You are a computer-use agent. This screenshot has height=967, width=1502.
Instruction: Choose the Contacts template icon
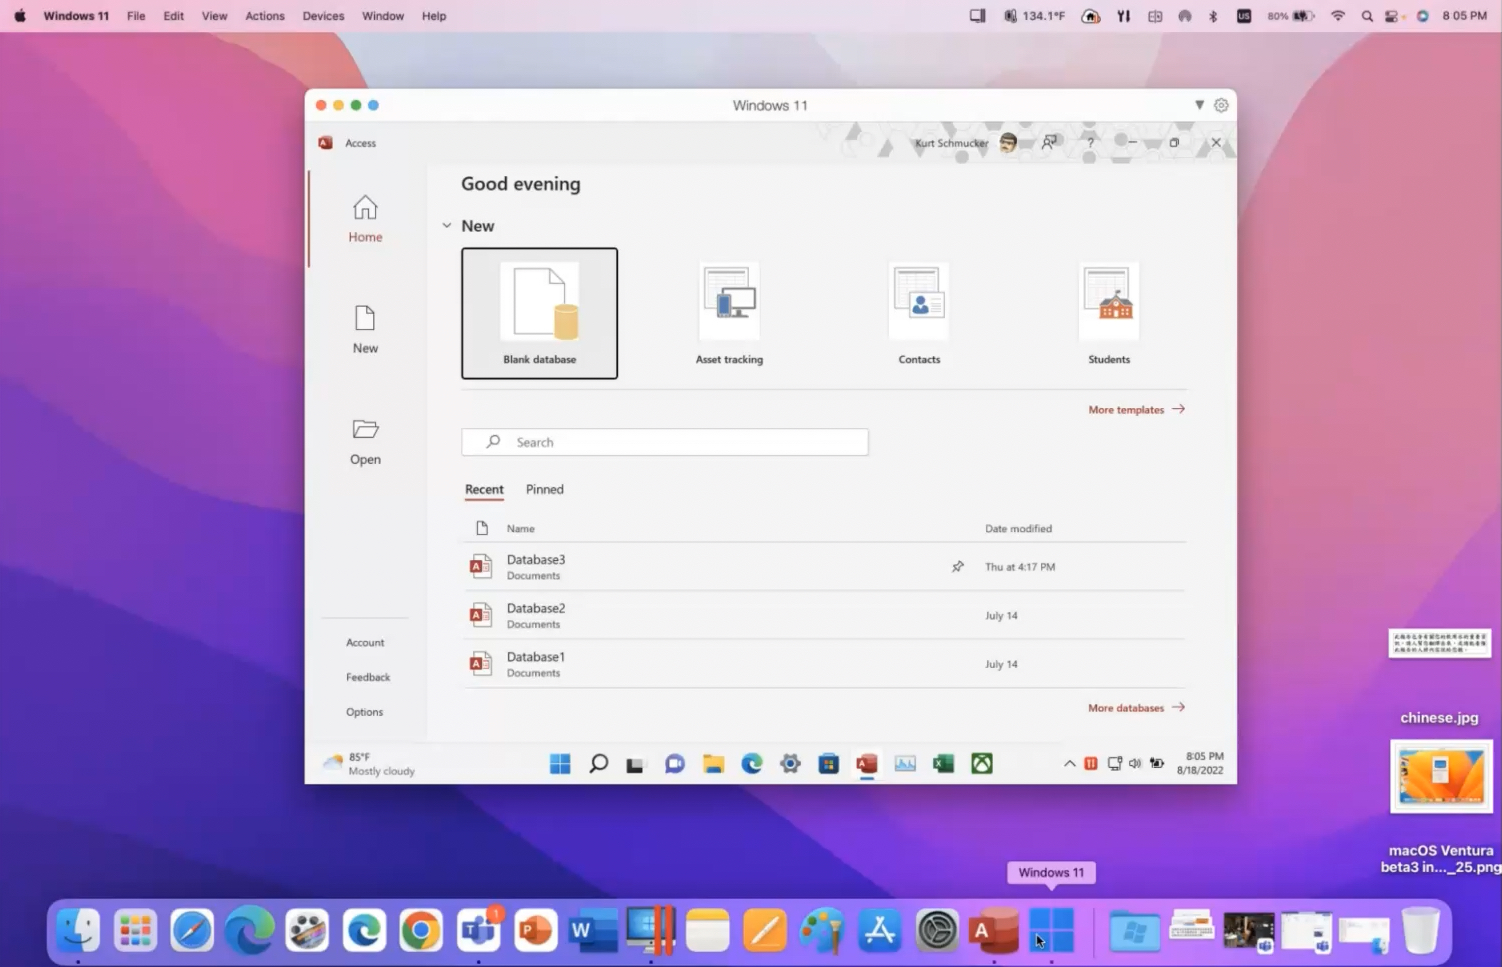tap(919, 302)
